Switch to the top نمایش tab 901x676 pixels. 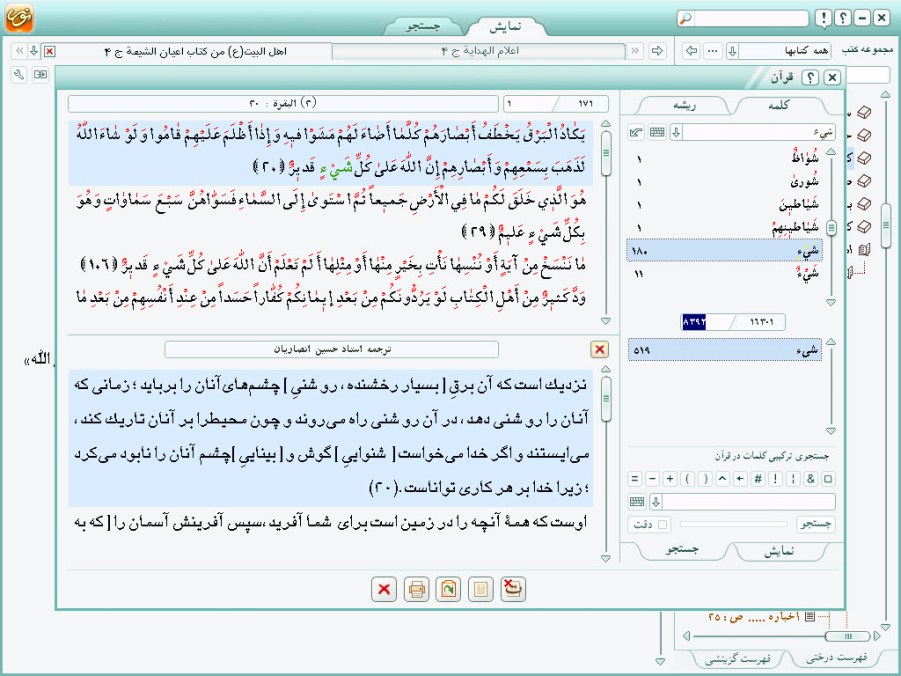(505, 26)
